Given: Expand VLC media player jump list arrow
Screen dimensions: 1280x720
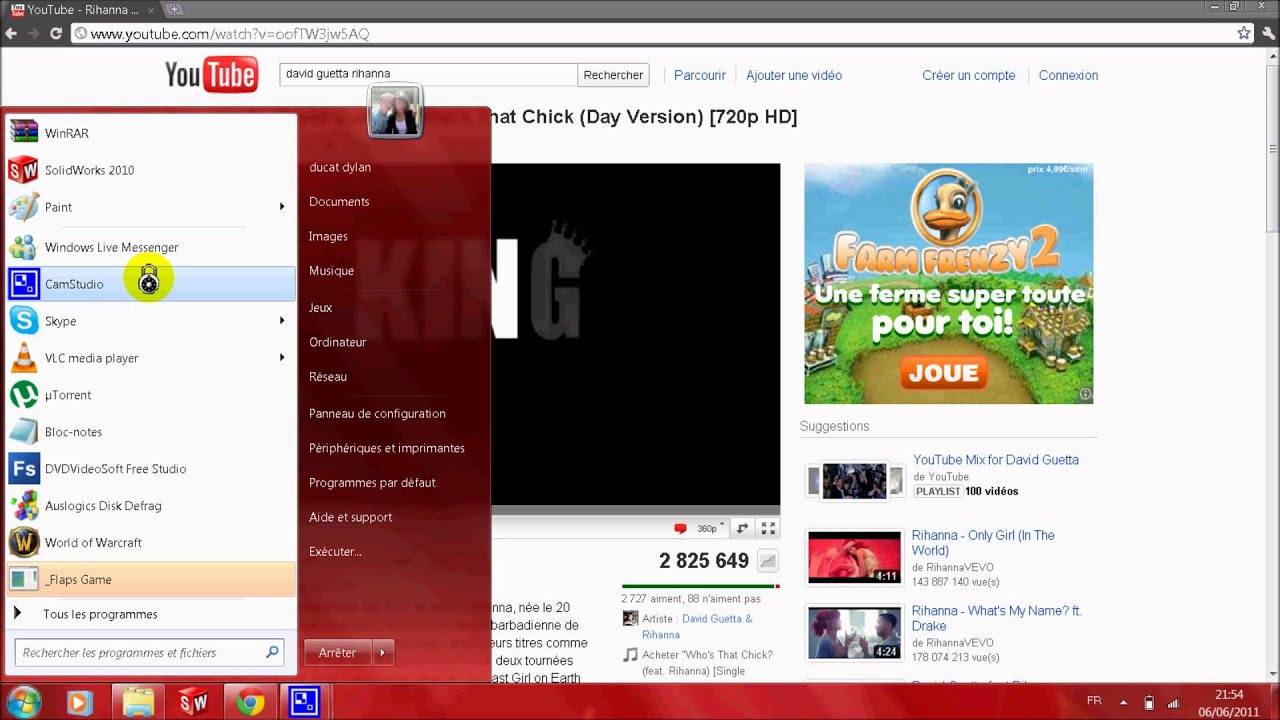Looking at the screenshot, I should click(282, 358).
